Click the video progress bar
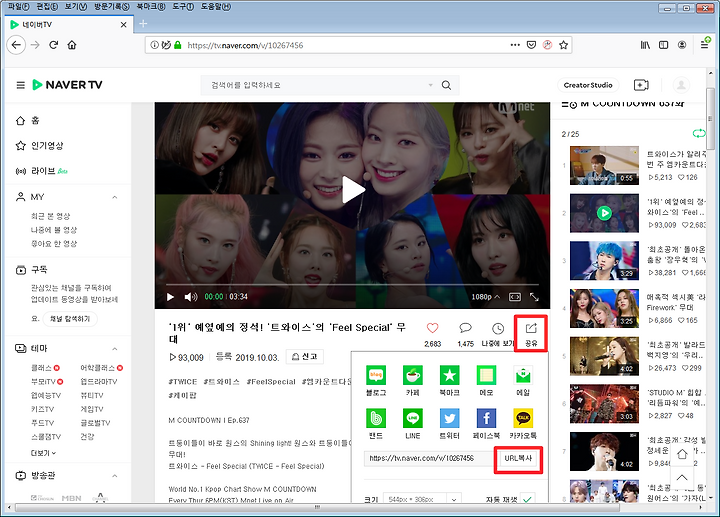The width and height of the screenshot is (720, 517). tap(352, 285)
